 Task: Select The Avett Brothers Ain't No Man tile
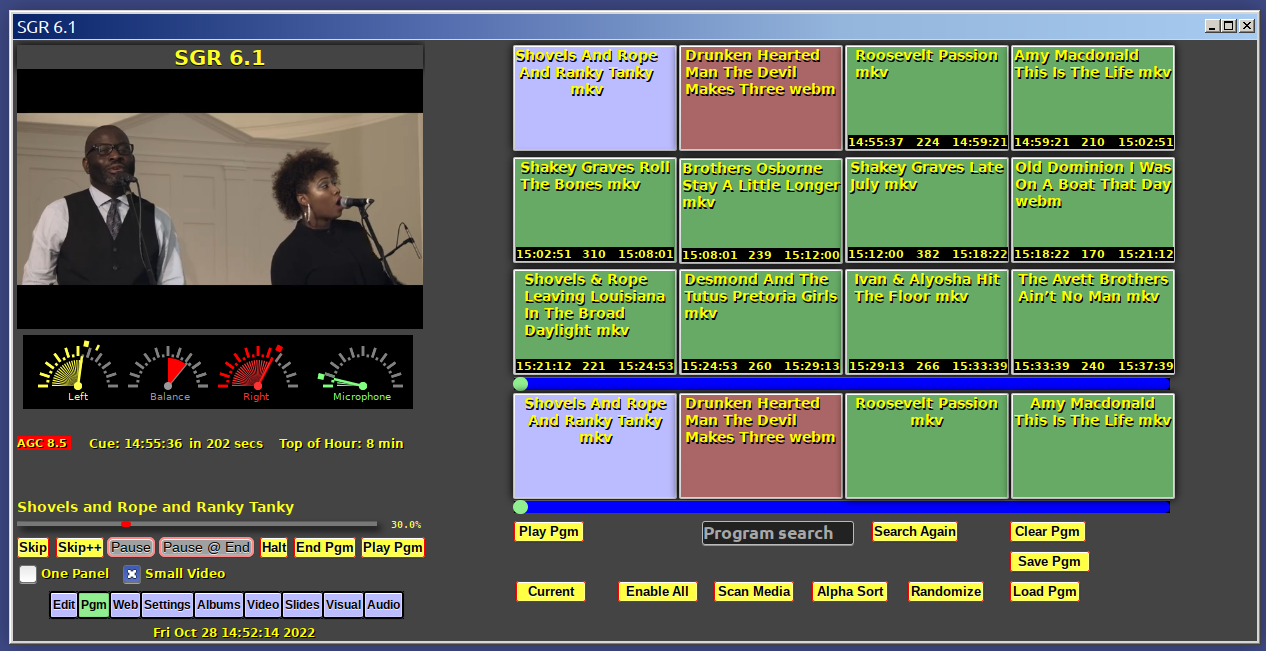pos(1093,322)
